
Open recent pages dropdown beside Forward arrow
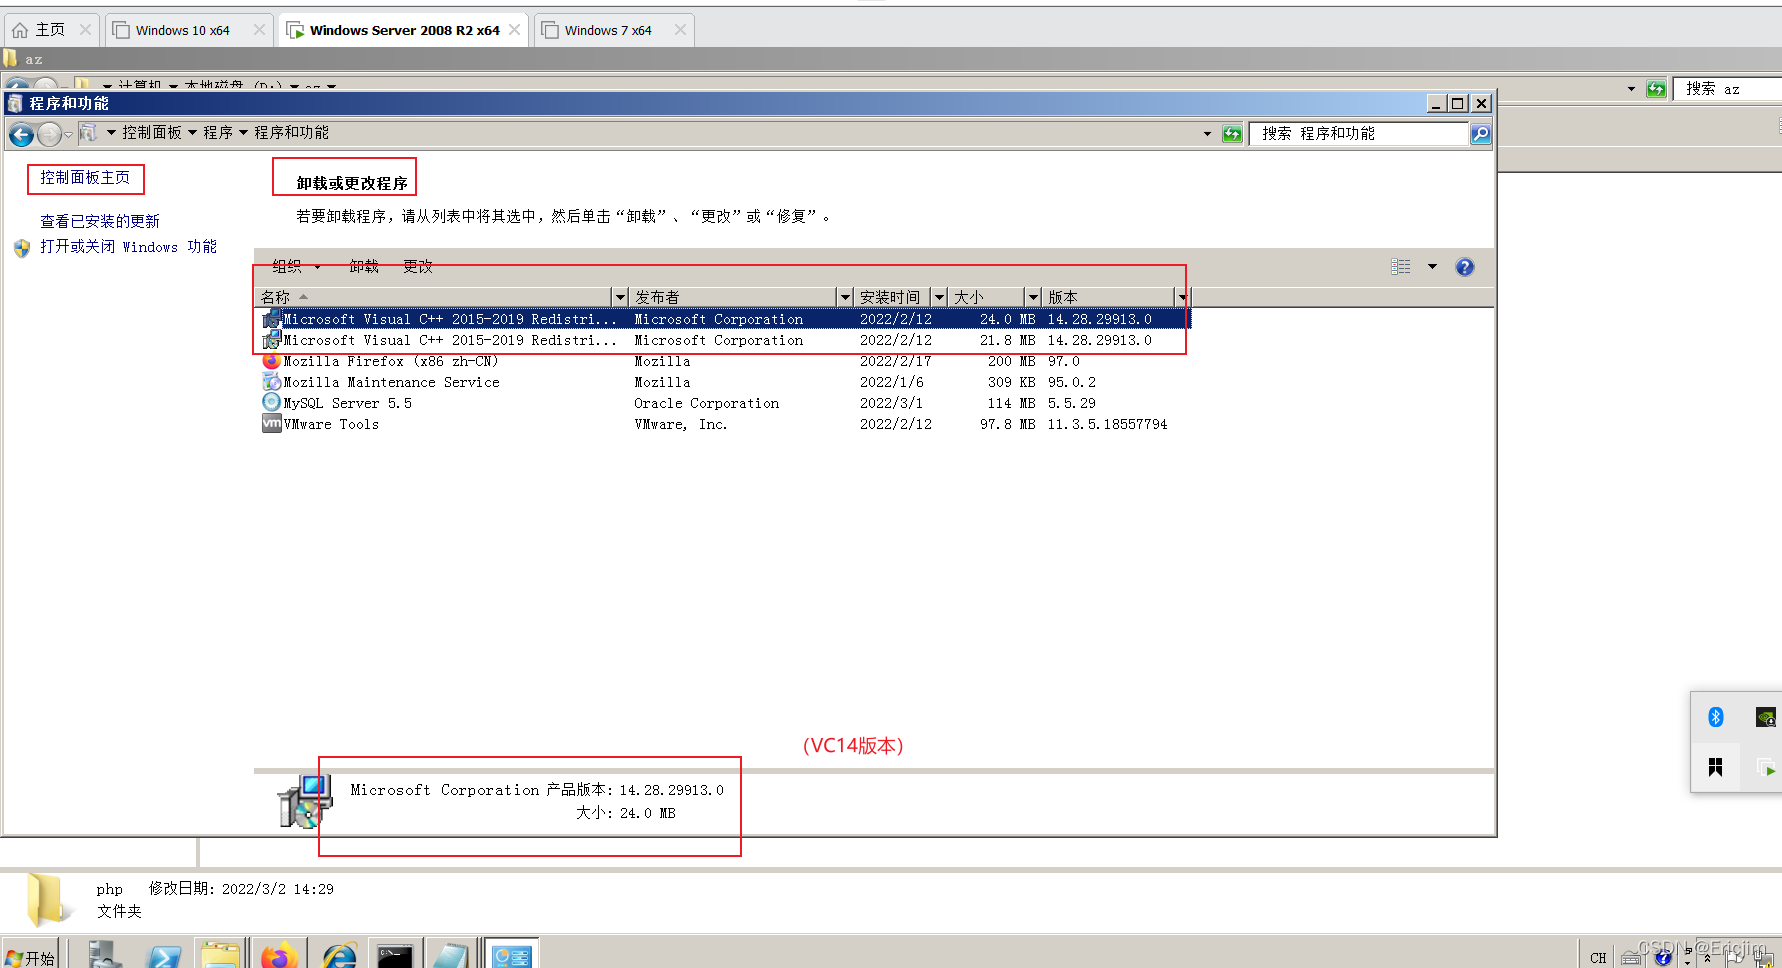[68, 134]
